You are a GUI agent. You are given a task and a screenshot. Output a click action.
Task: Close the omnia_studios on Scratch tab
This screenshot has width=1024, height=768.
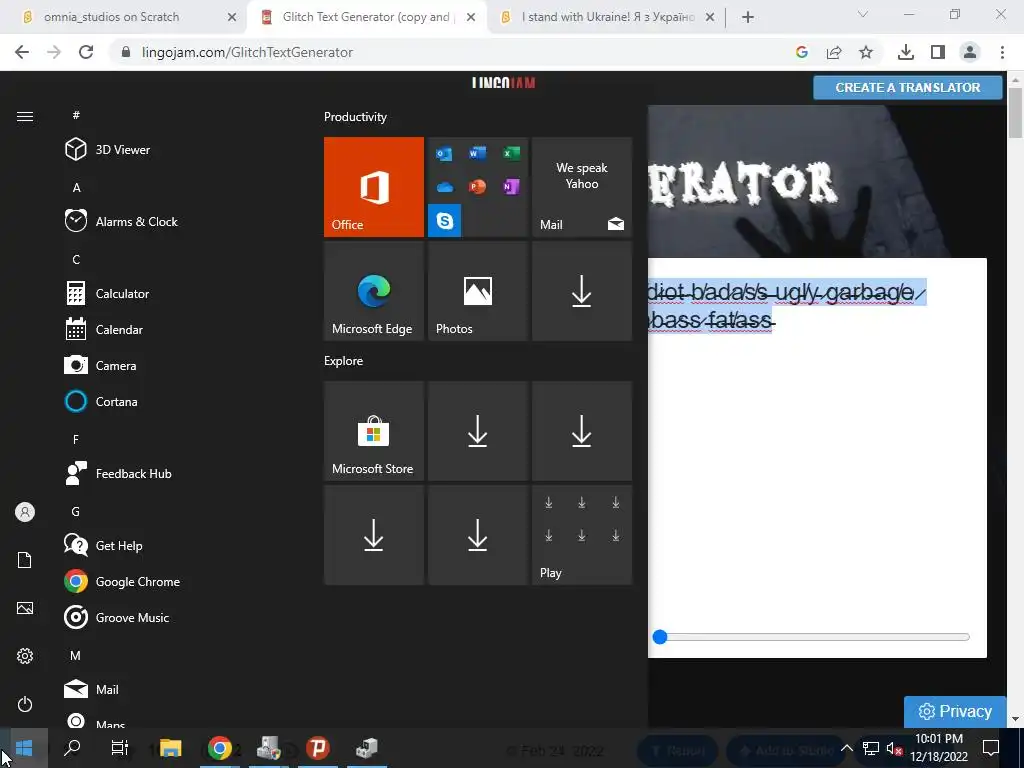click(x=232, y=18)
